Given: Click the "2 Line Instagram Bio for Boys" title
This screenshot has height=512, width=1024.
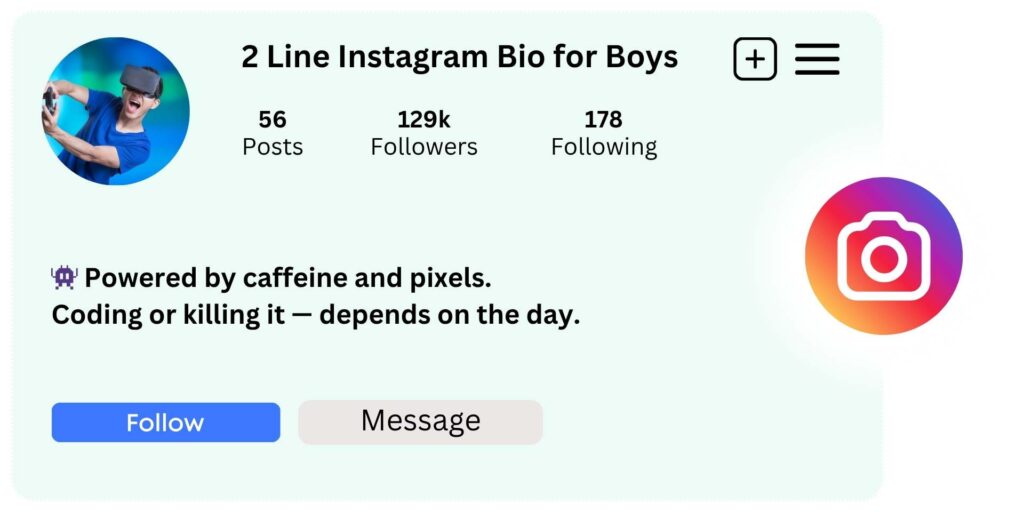Looking at the screenshot, I should point(459,57).
